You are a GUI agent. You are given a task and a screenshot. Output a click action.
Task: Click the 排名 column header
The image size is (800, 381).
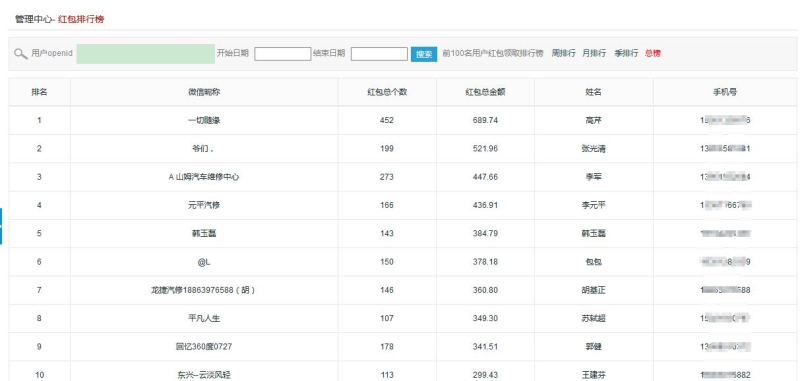tap(39, 92)
